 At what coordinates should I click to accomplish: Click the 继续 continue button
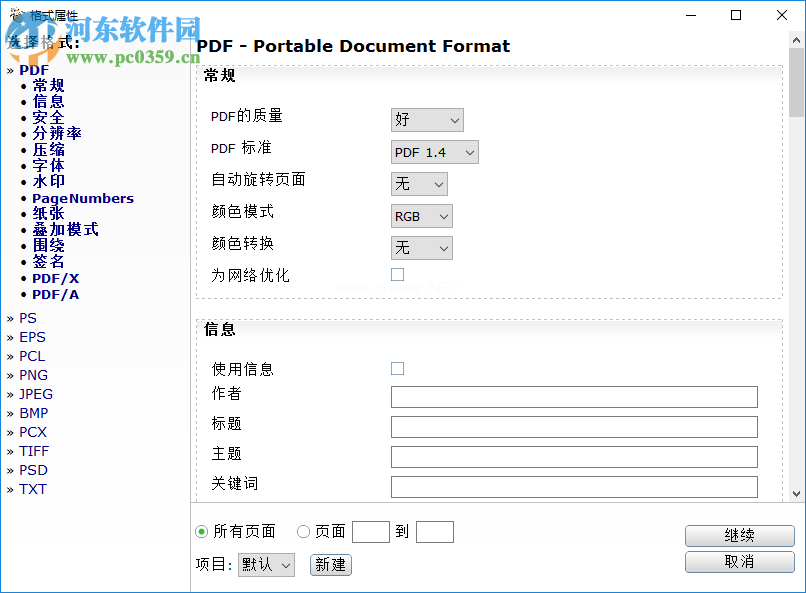[x=740, y=536]
